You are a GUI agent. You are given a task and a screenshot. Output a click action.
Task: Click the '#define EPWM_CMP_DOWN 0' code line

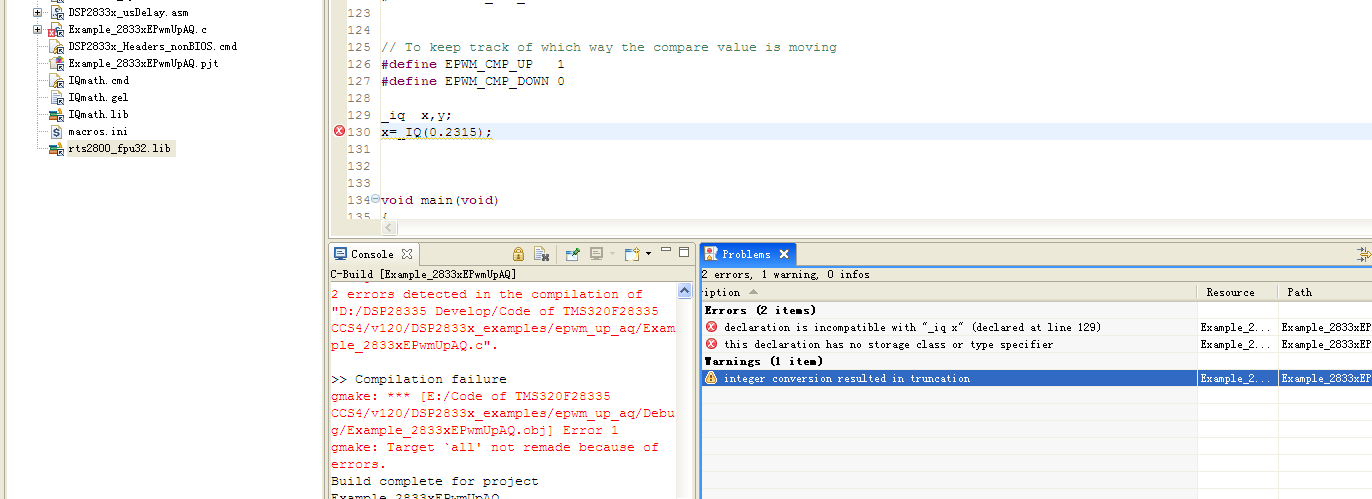(472, 81)
